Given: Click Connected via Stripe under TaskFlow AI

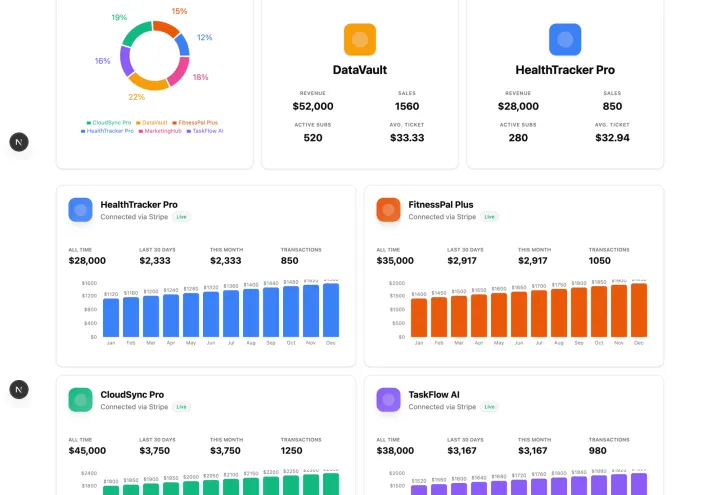Looking at the screenshot, I should pos(442,407).
